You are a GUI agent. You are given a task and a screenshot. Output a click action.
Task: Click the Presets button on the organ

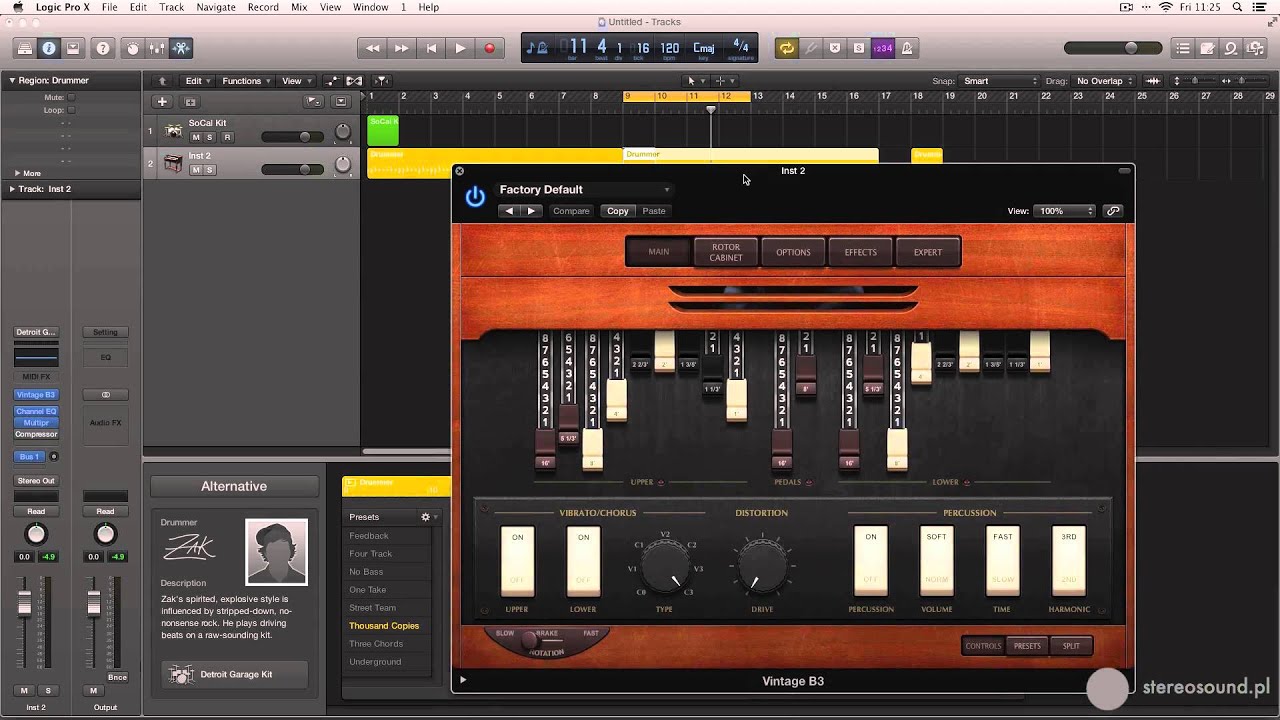pos(1027,646)
